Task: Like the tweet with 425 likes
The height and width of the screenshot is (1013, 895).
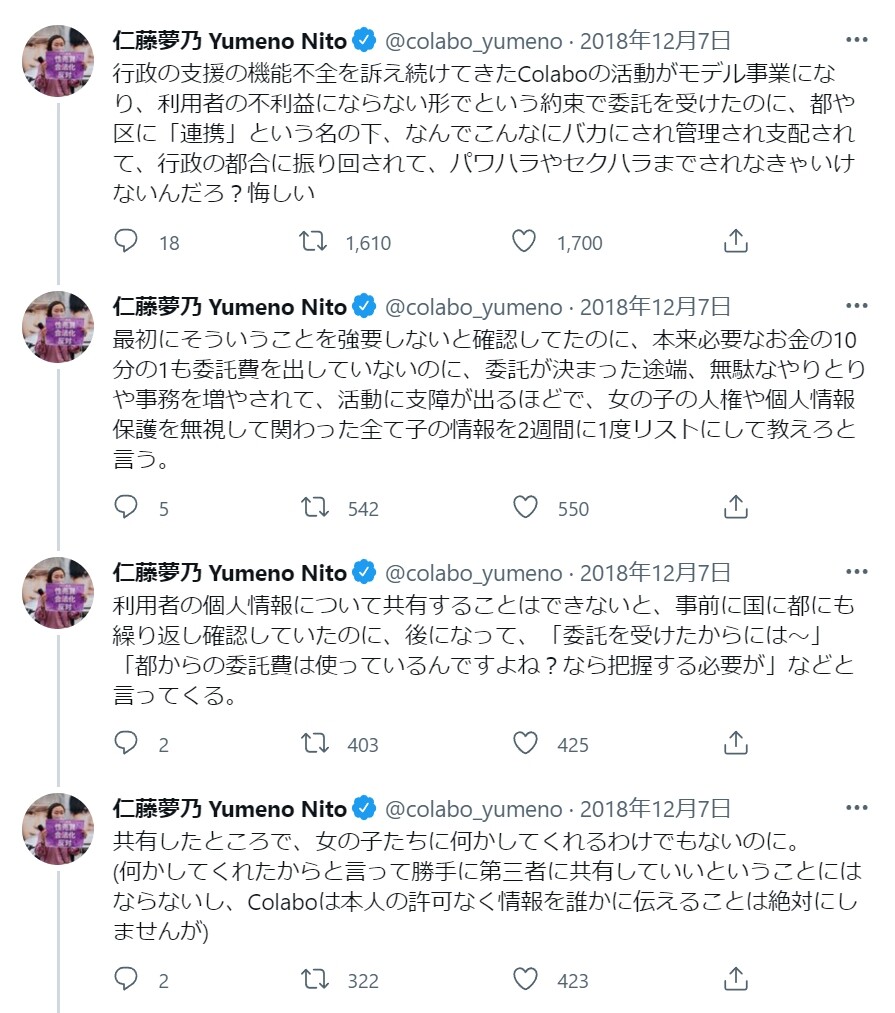Action: pyautogui.click(x=524, y=743)
